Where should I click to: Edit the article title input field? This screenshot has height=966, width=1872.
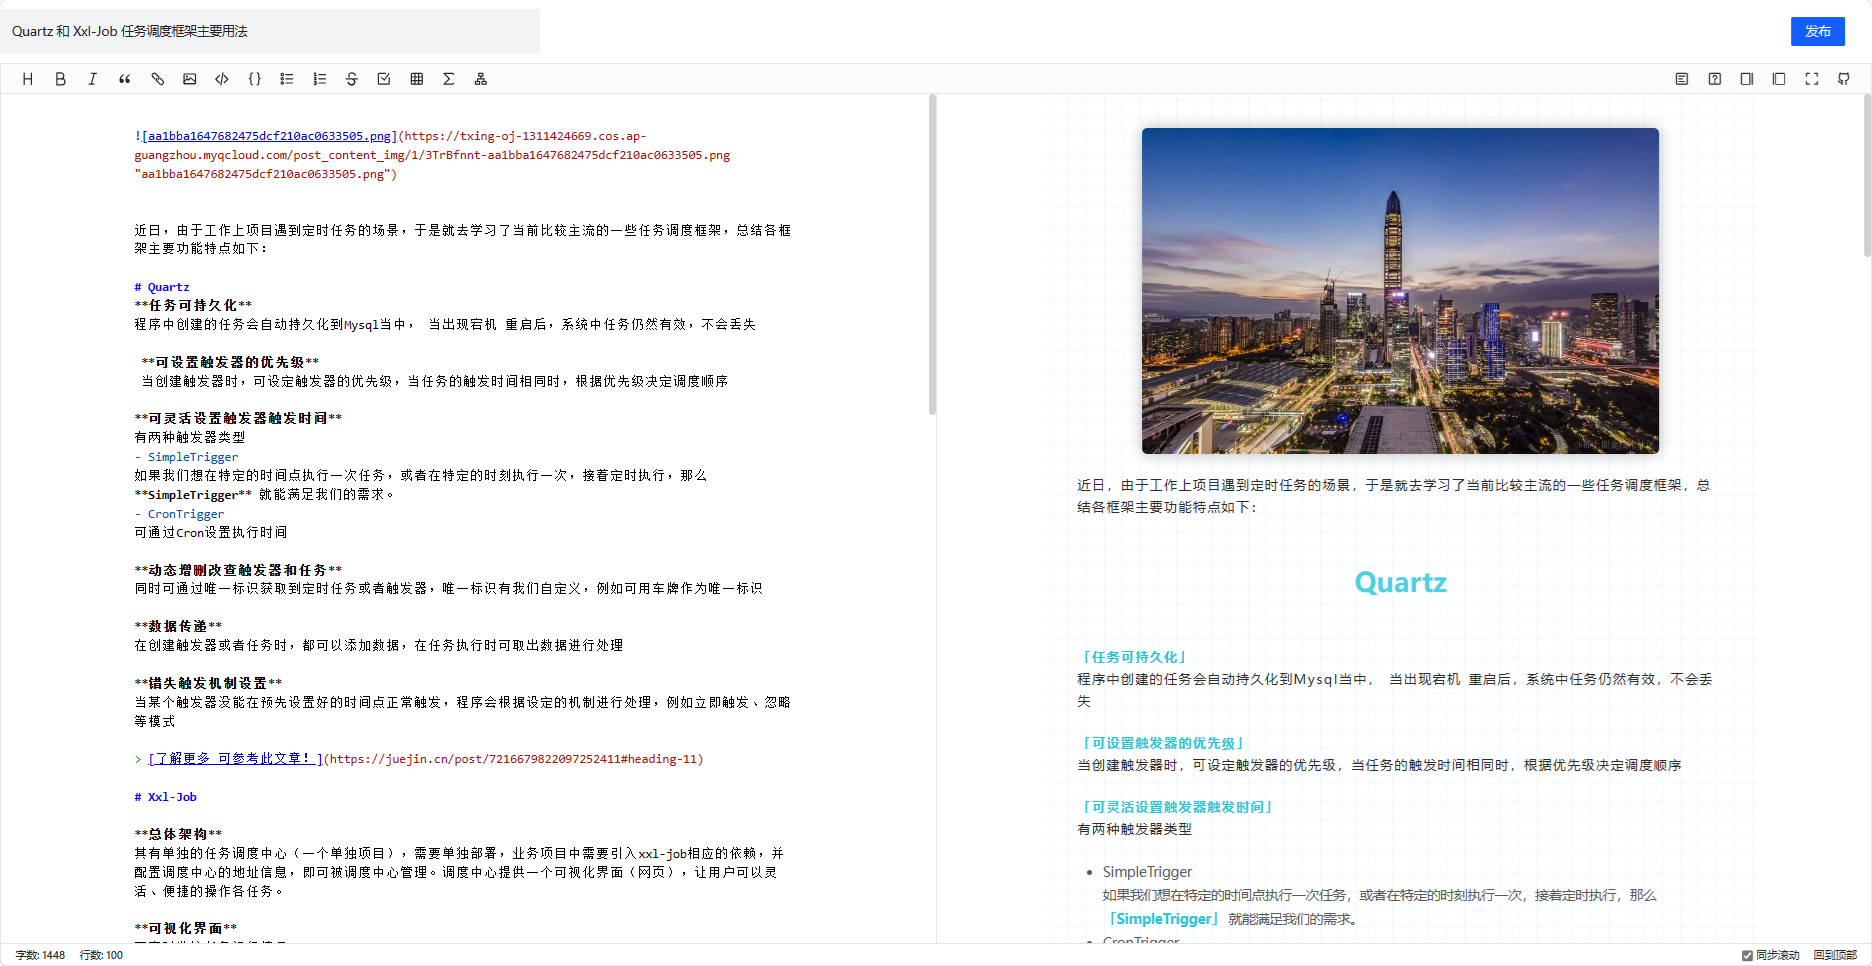(x=270, y=31)
